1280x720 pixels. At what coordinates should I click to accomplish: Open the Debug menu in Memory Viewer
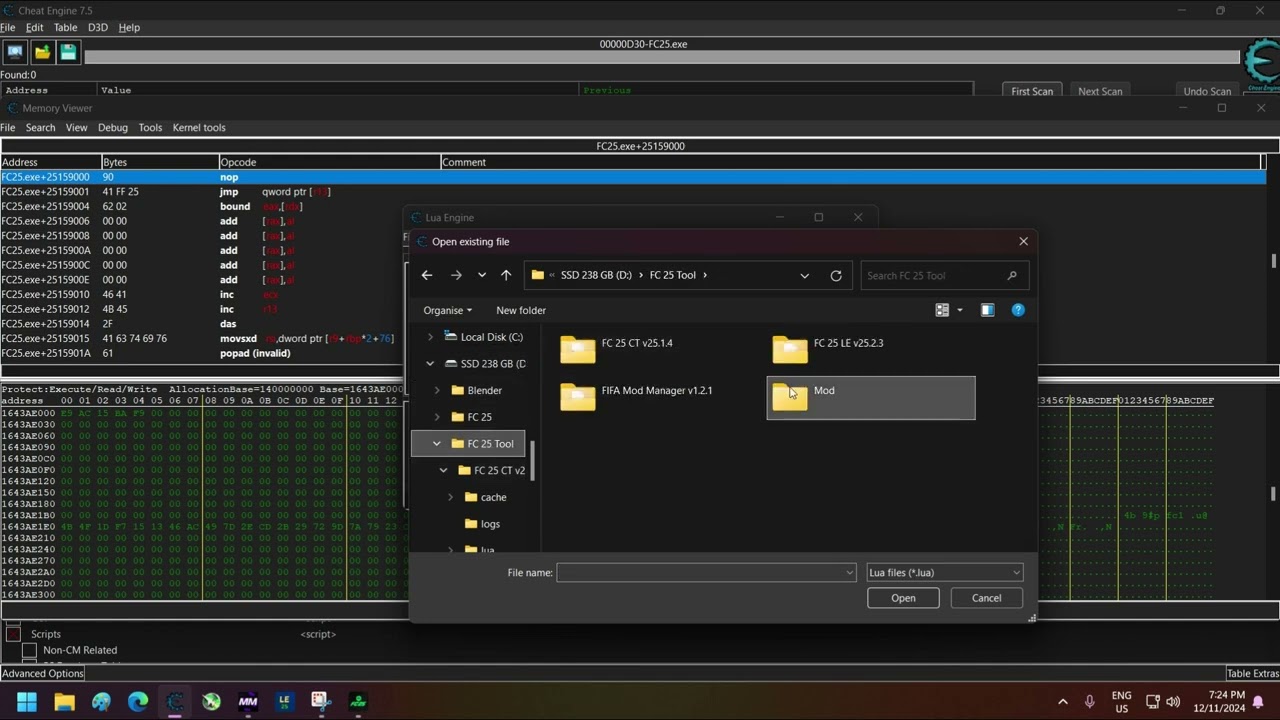pyautogui.click(x=113, y=128)
